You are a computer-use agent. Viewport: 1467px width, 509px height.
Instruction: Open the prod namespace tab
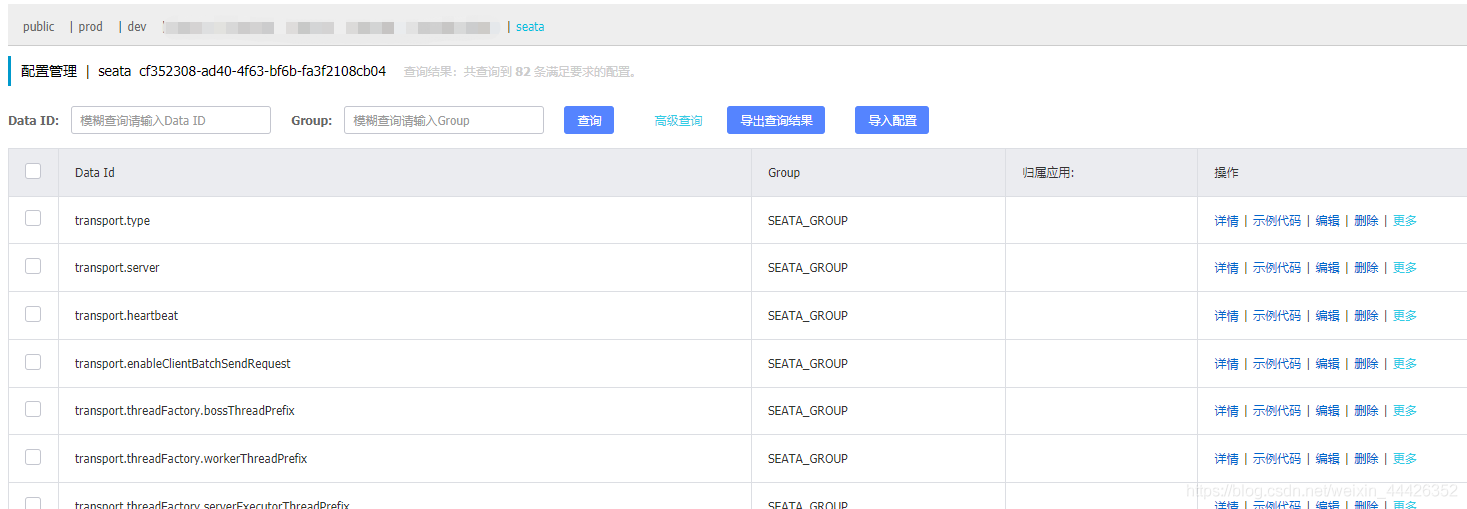(91, 27)
